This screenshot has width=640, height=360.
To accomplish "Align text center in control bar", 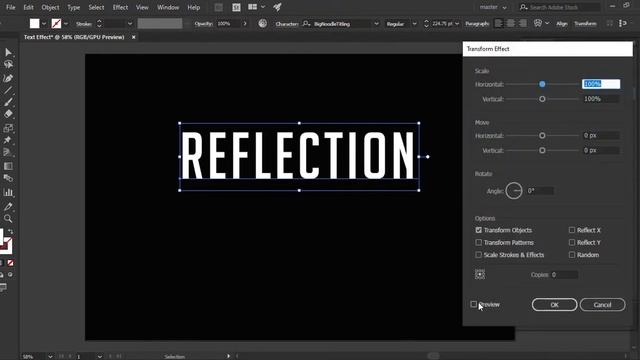I will 511,24.
